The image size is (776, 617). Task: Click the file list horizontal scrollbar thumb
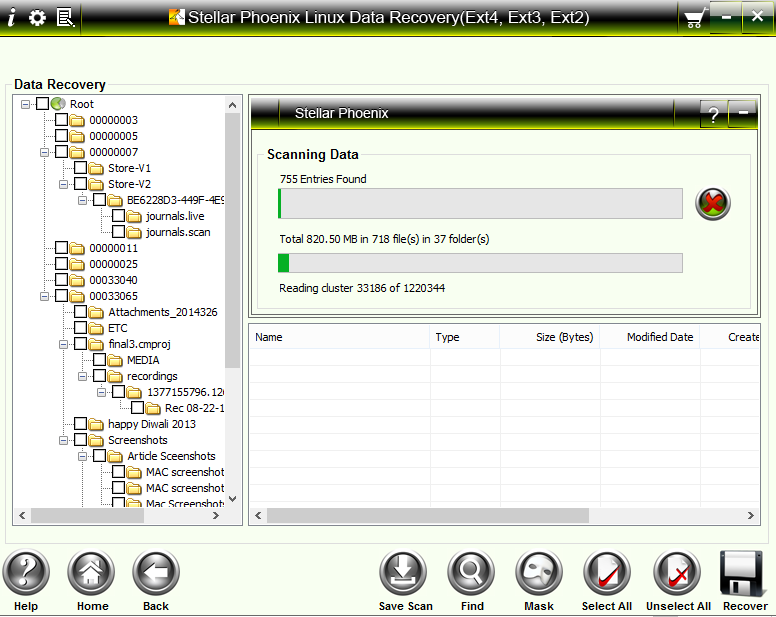coord(428,516)
